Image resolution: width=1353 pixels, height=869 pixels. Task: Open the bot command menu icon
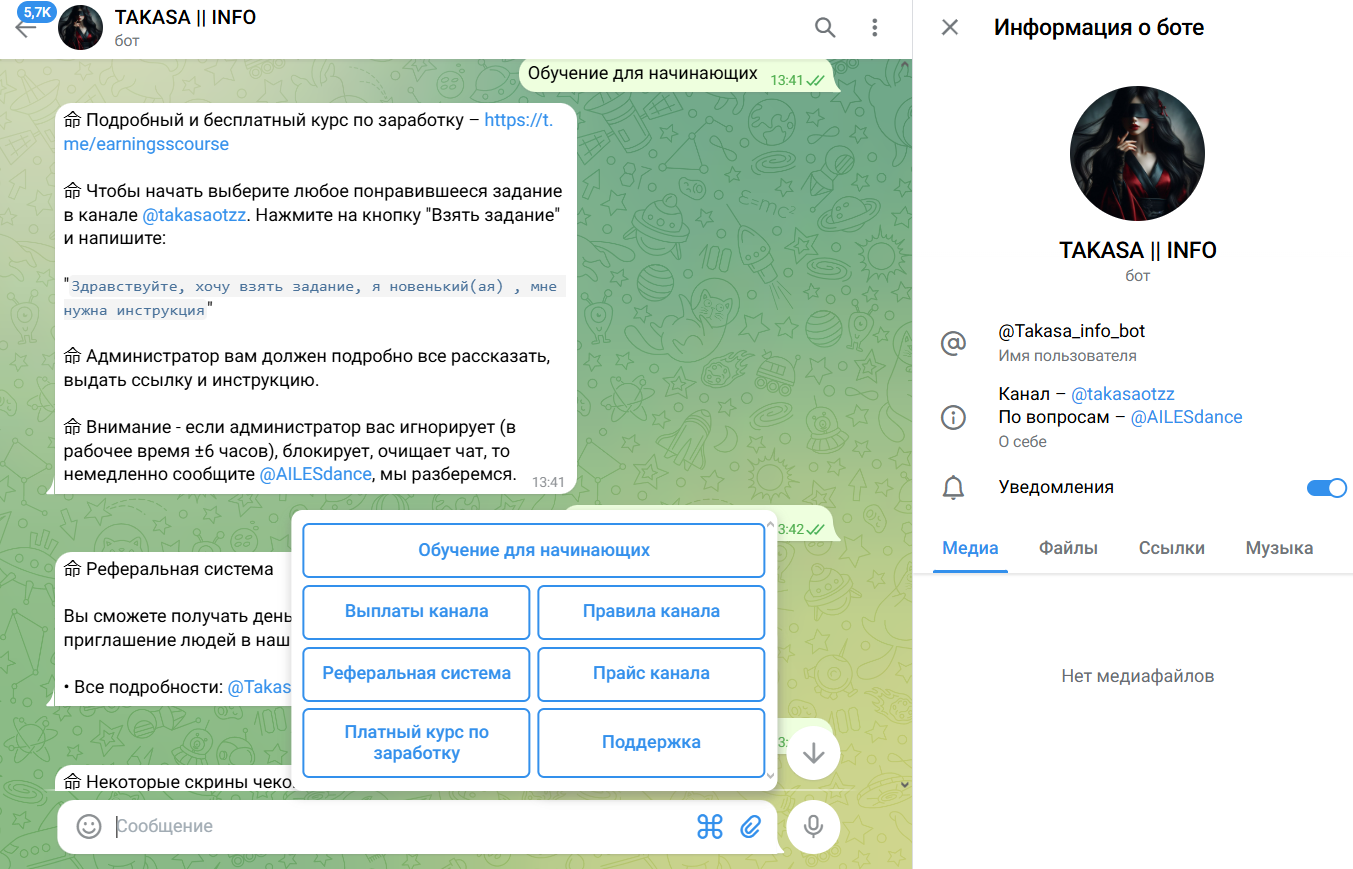710,826
